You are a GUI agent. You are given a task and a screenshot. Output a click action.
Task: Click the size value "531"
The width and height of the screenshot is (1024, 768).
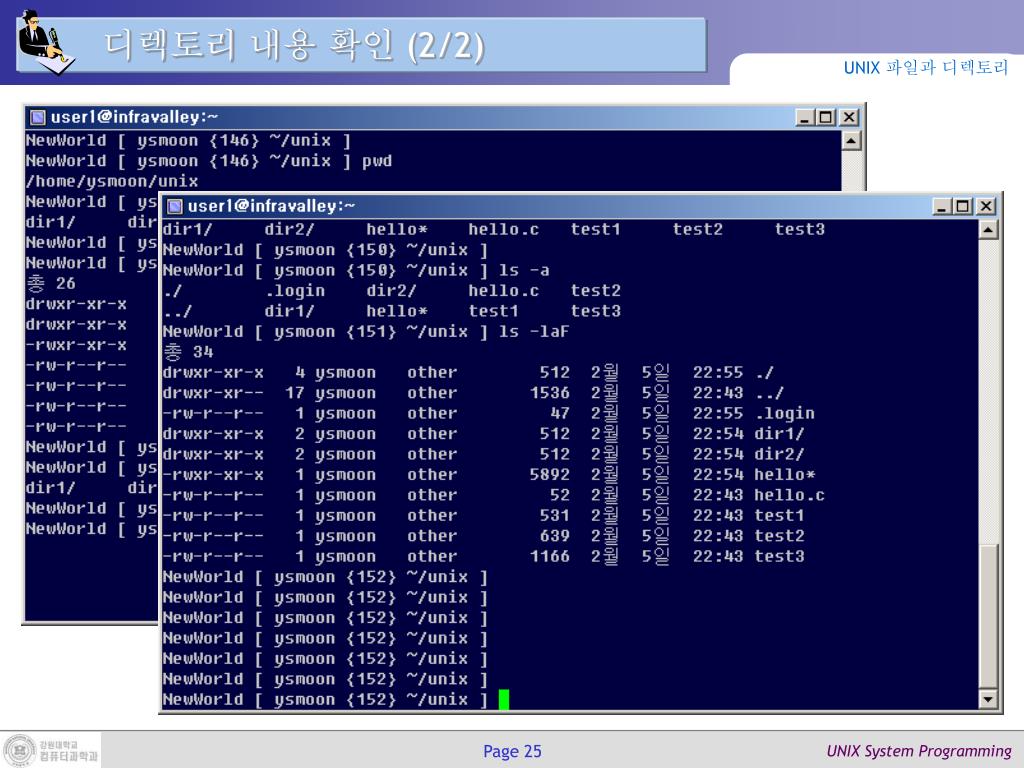coord(554,516)
